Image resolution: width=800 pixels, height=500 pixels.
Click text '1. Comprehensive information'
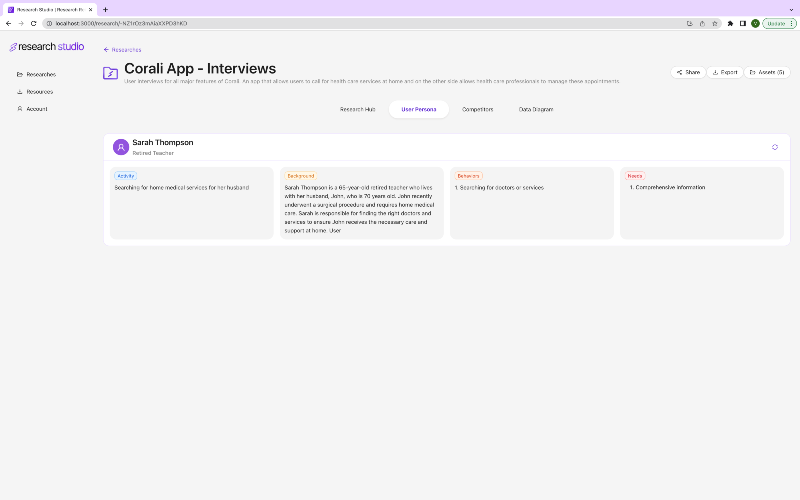coord(667,187)
